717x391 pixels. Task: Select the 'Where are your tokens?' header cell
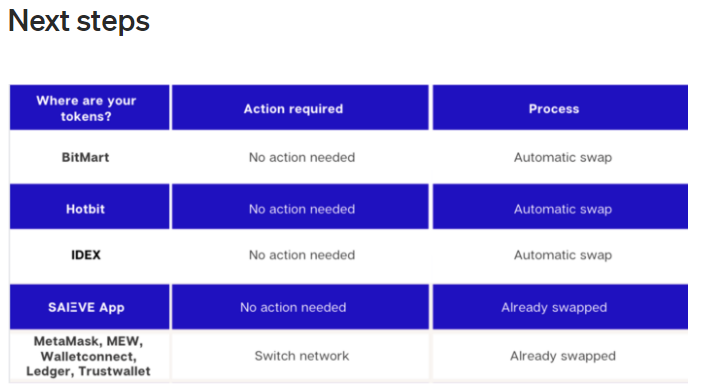point(90,107)
